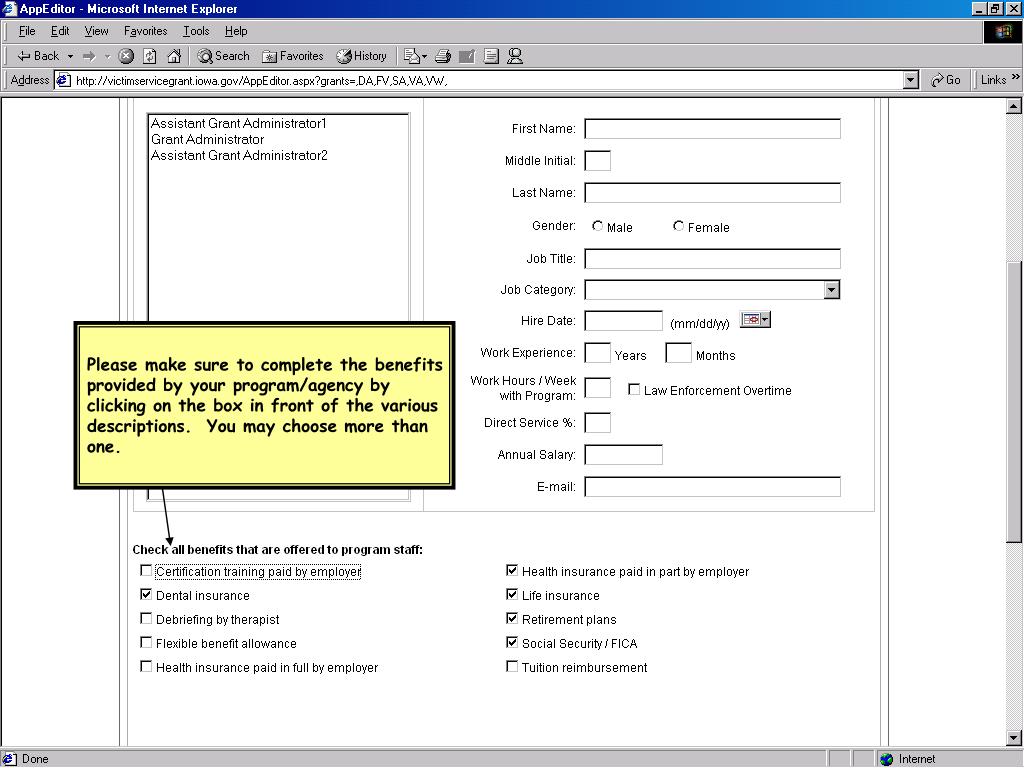Viewport: 1024px width, 768px height.
Task: Expand the Forward button history dropdown
Action: click(x=108, y=56)
